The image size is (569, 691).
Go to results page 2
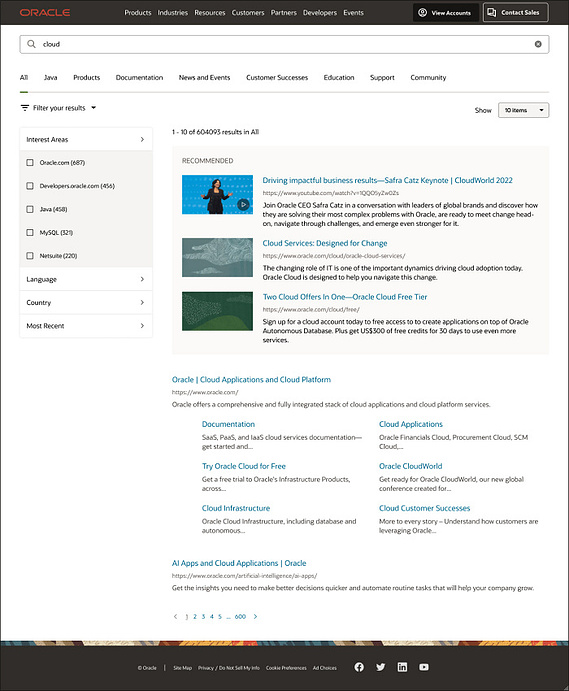click(195, 617)
